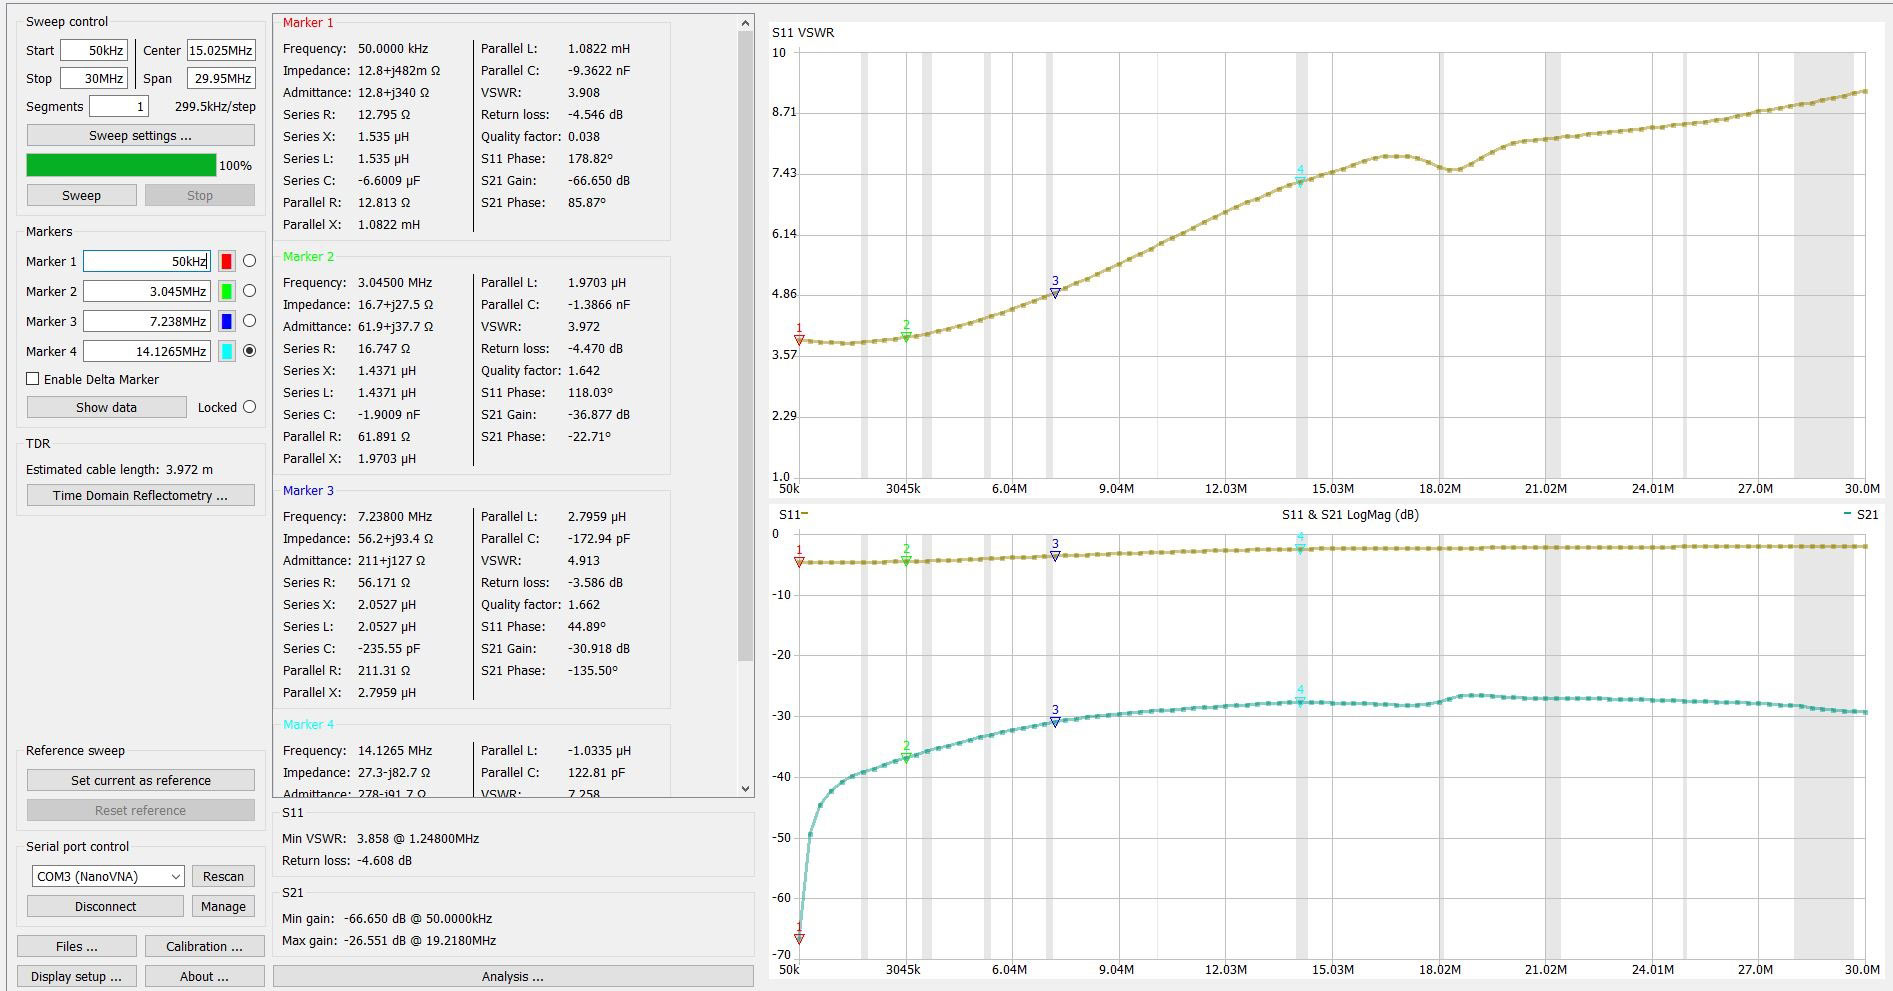Image resolution: width=1893 pixels, height=991 pixels.
Task: Click Set current as reference
Action: pyautogui.click(x=140, y=780)
